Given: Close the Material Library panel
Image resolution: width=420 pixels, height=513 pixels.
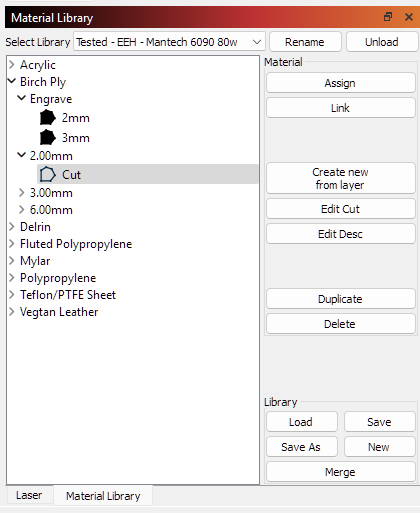Looking at the screenshot, I should pos(409,17).
